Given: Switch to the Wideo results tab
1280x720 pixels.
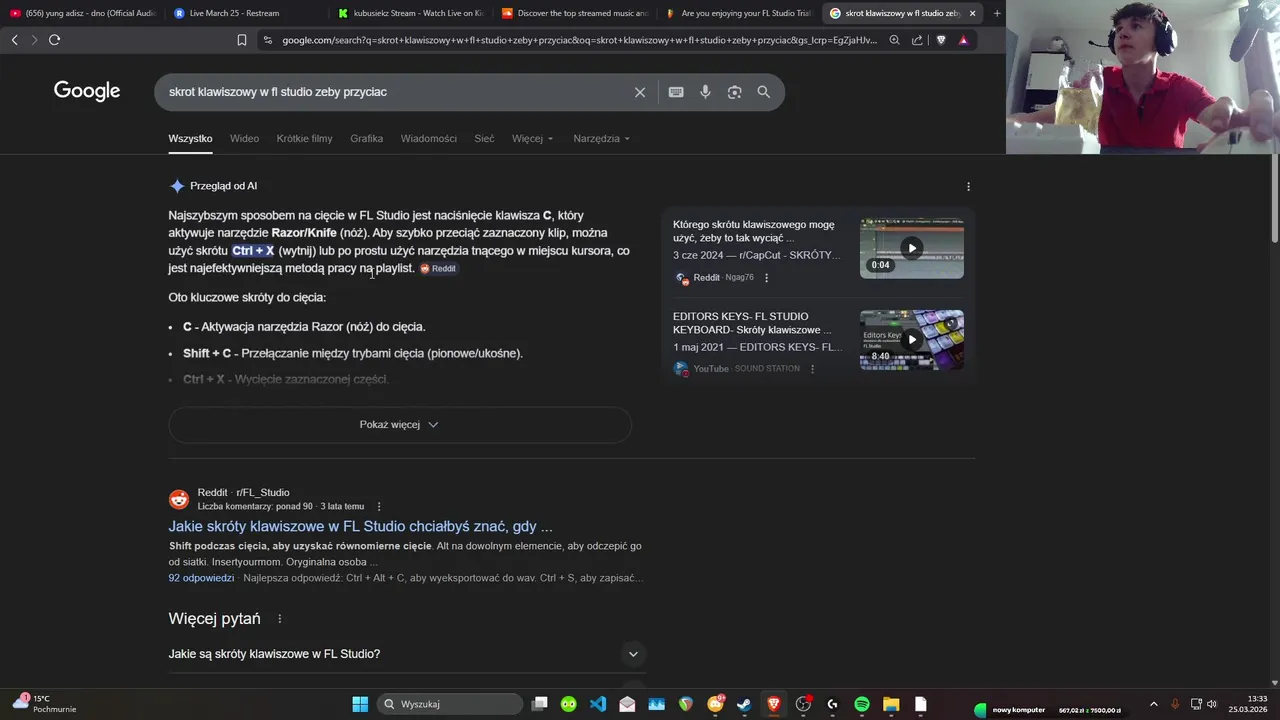Looking at the screenshot, I should tap(244, 139).
